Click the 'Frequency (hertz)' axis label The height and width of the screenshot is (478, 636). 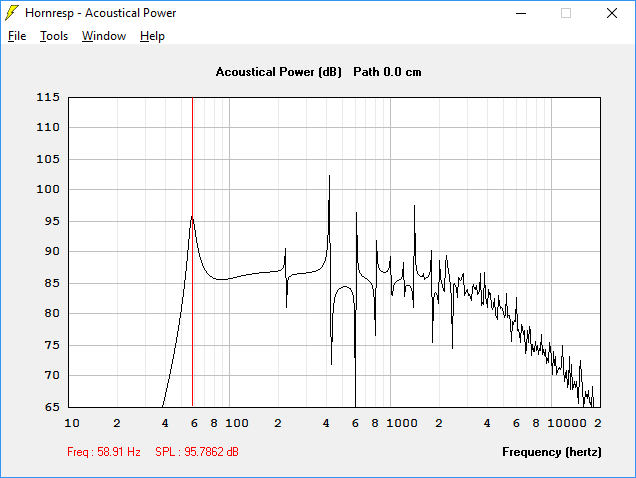(552, 452)
